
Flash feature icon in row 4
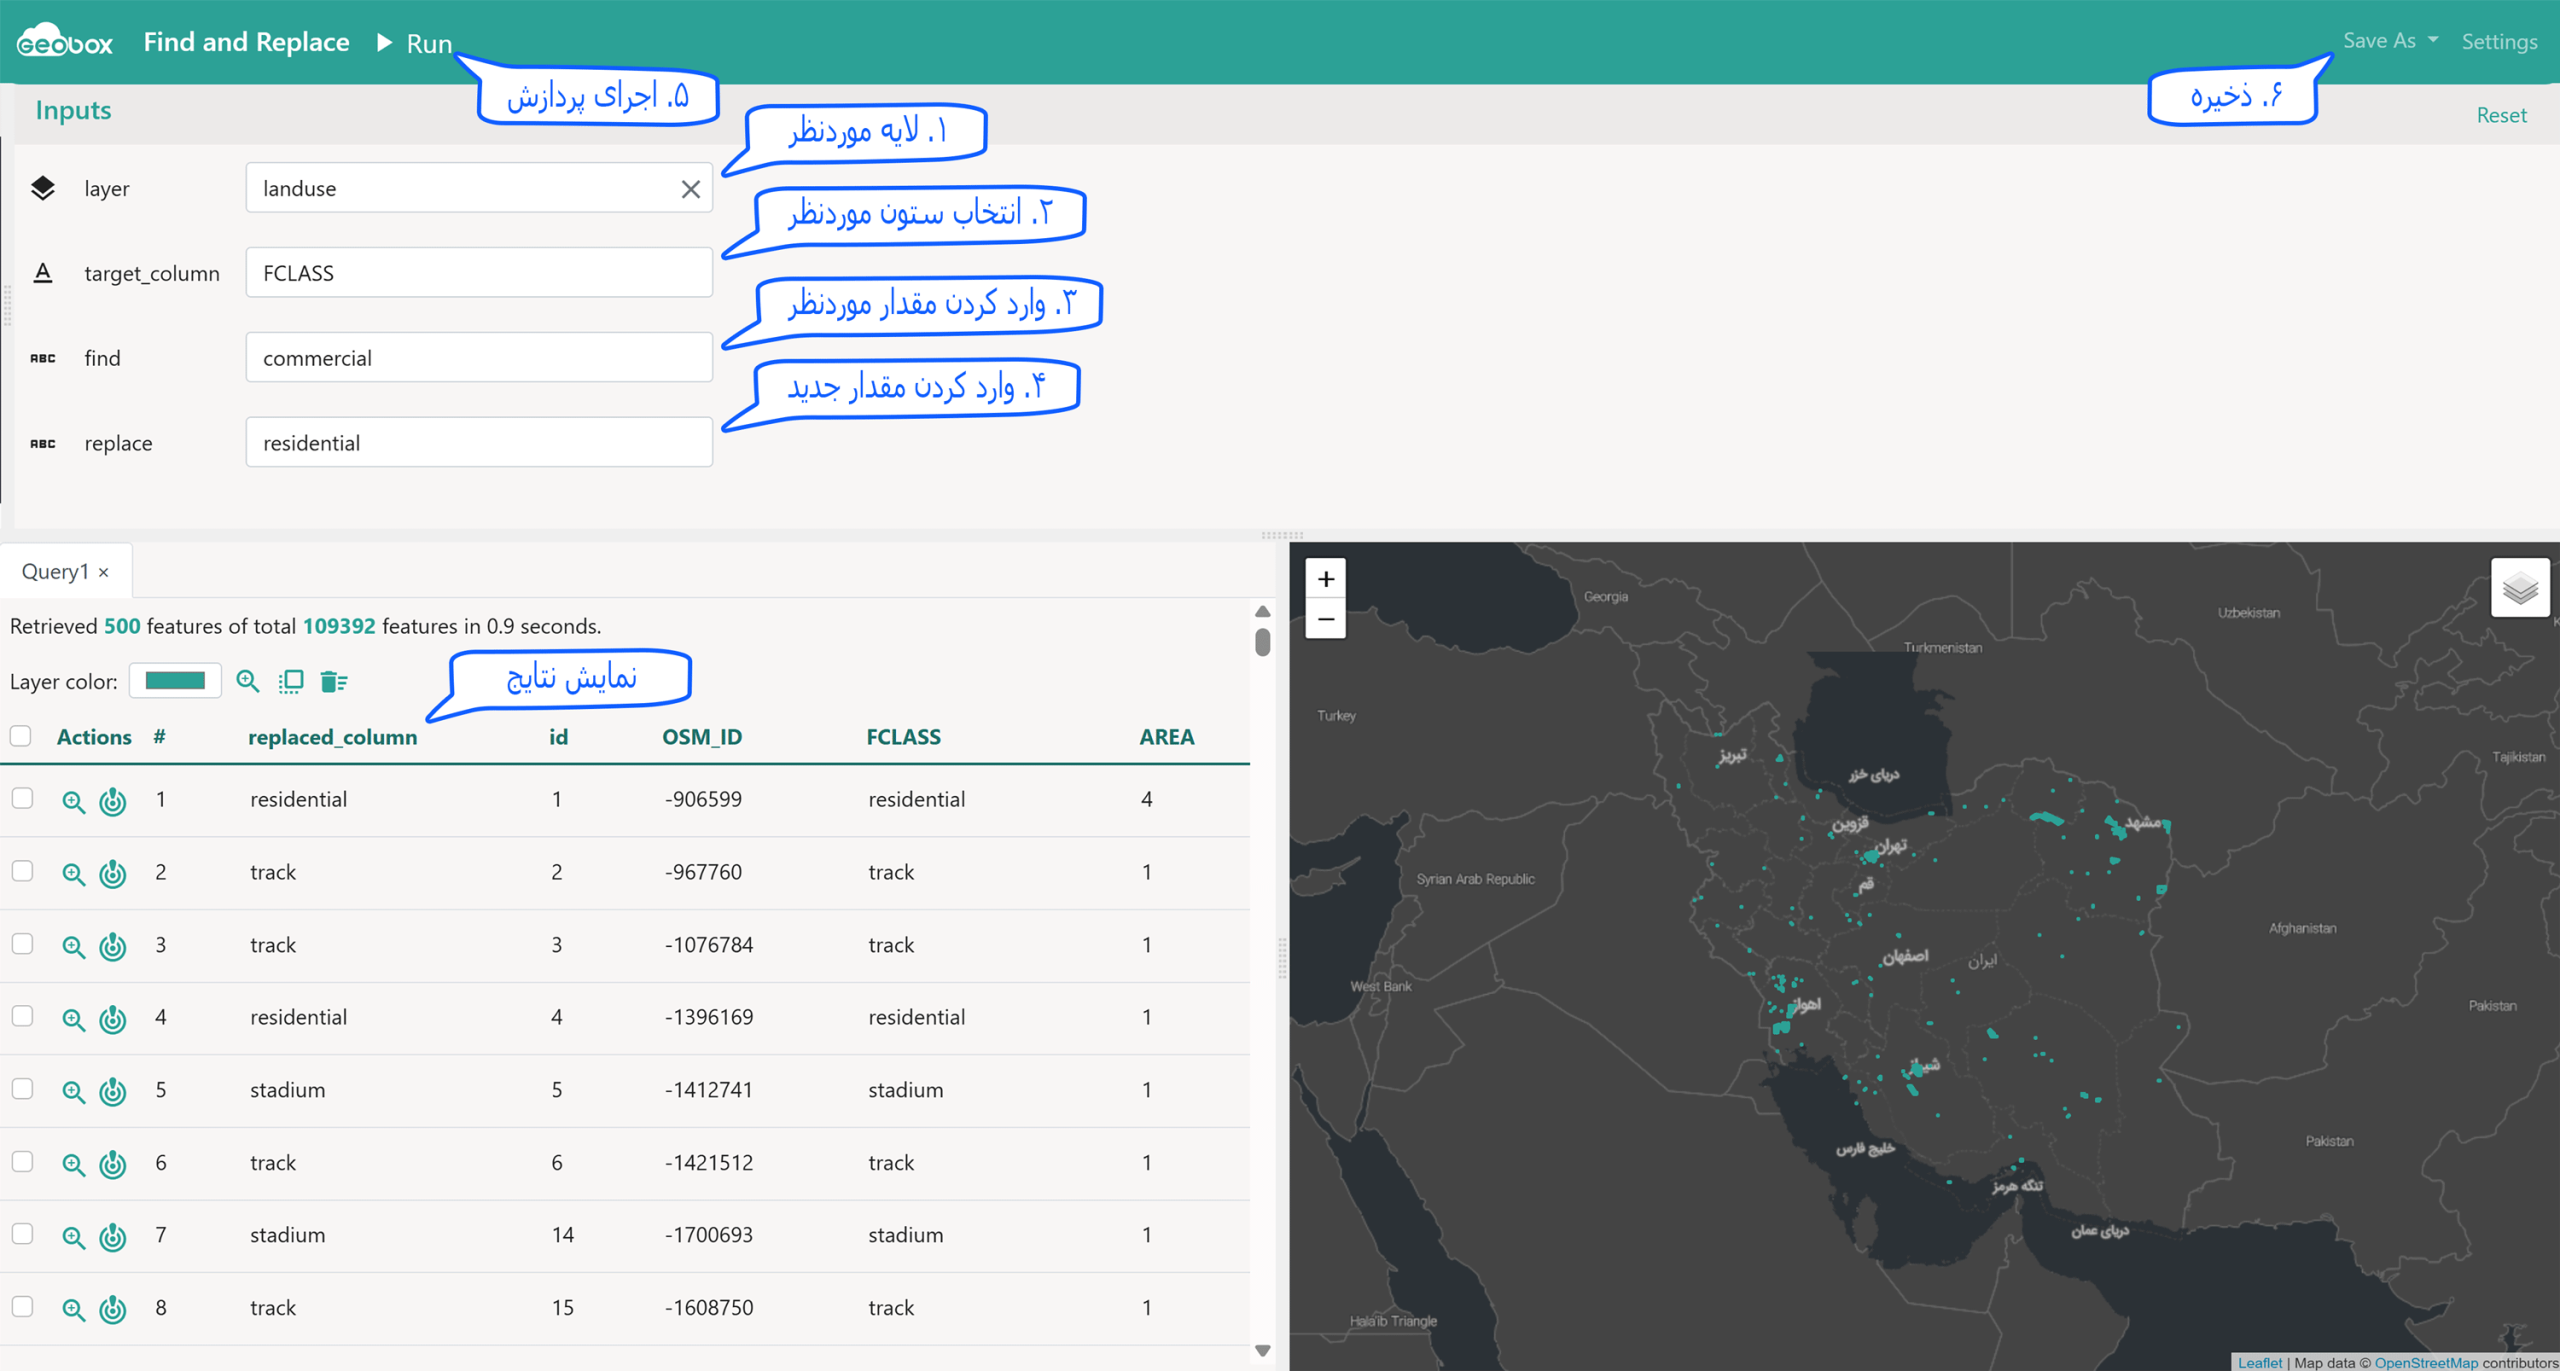pyautogui.click(x=113, y=1019)
